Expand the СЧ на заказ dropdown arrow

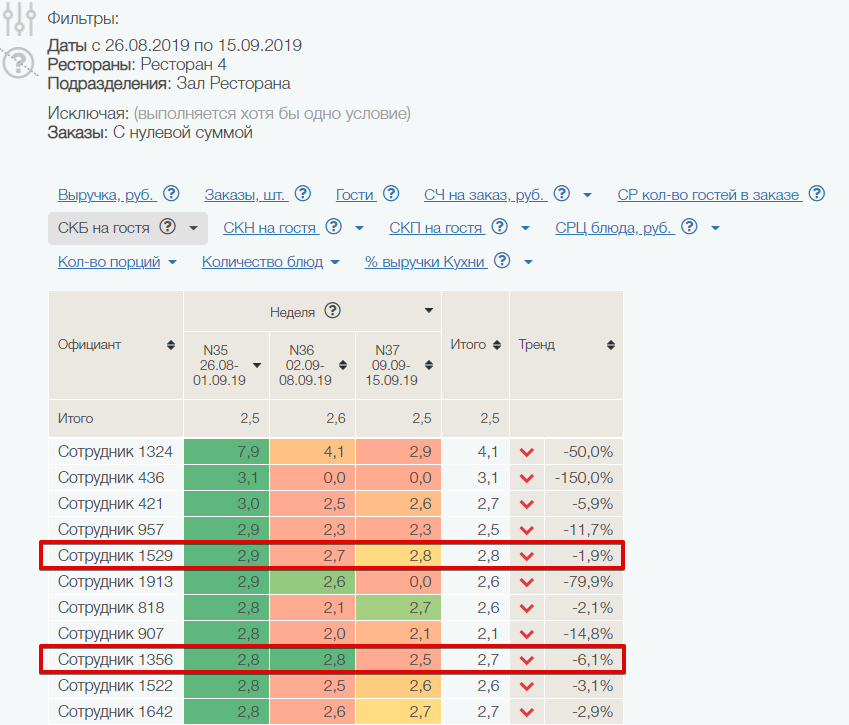(x=587, y=195)
